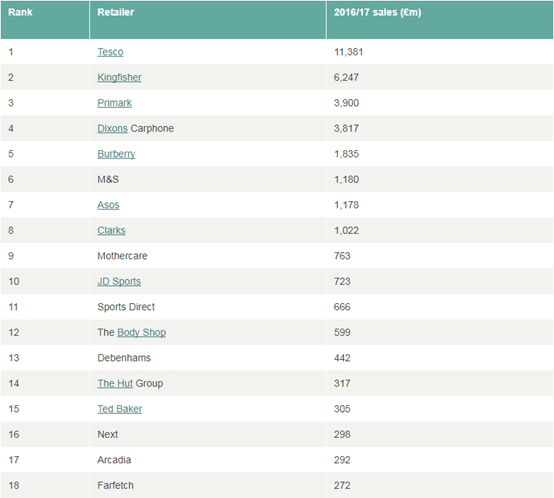Click the 599 sales figure
The image size is (554, 498).
(342, 332)
